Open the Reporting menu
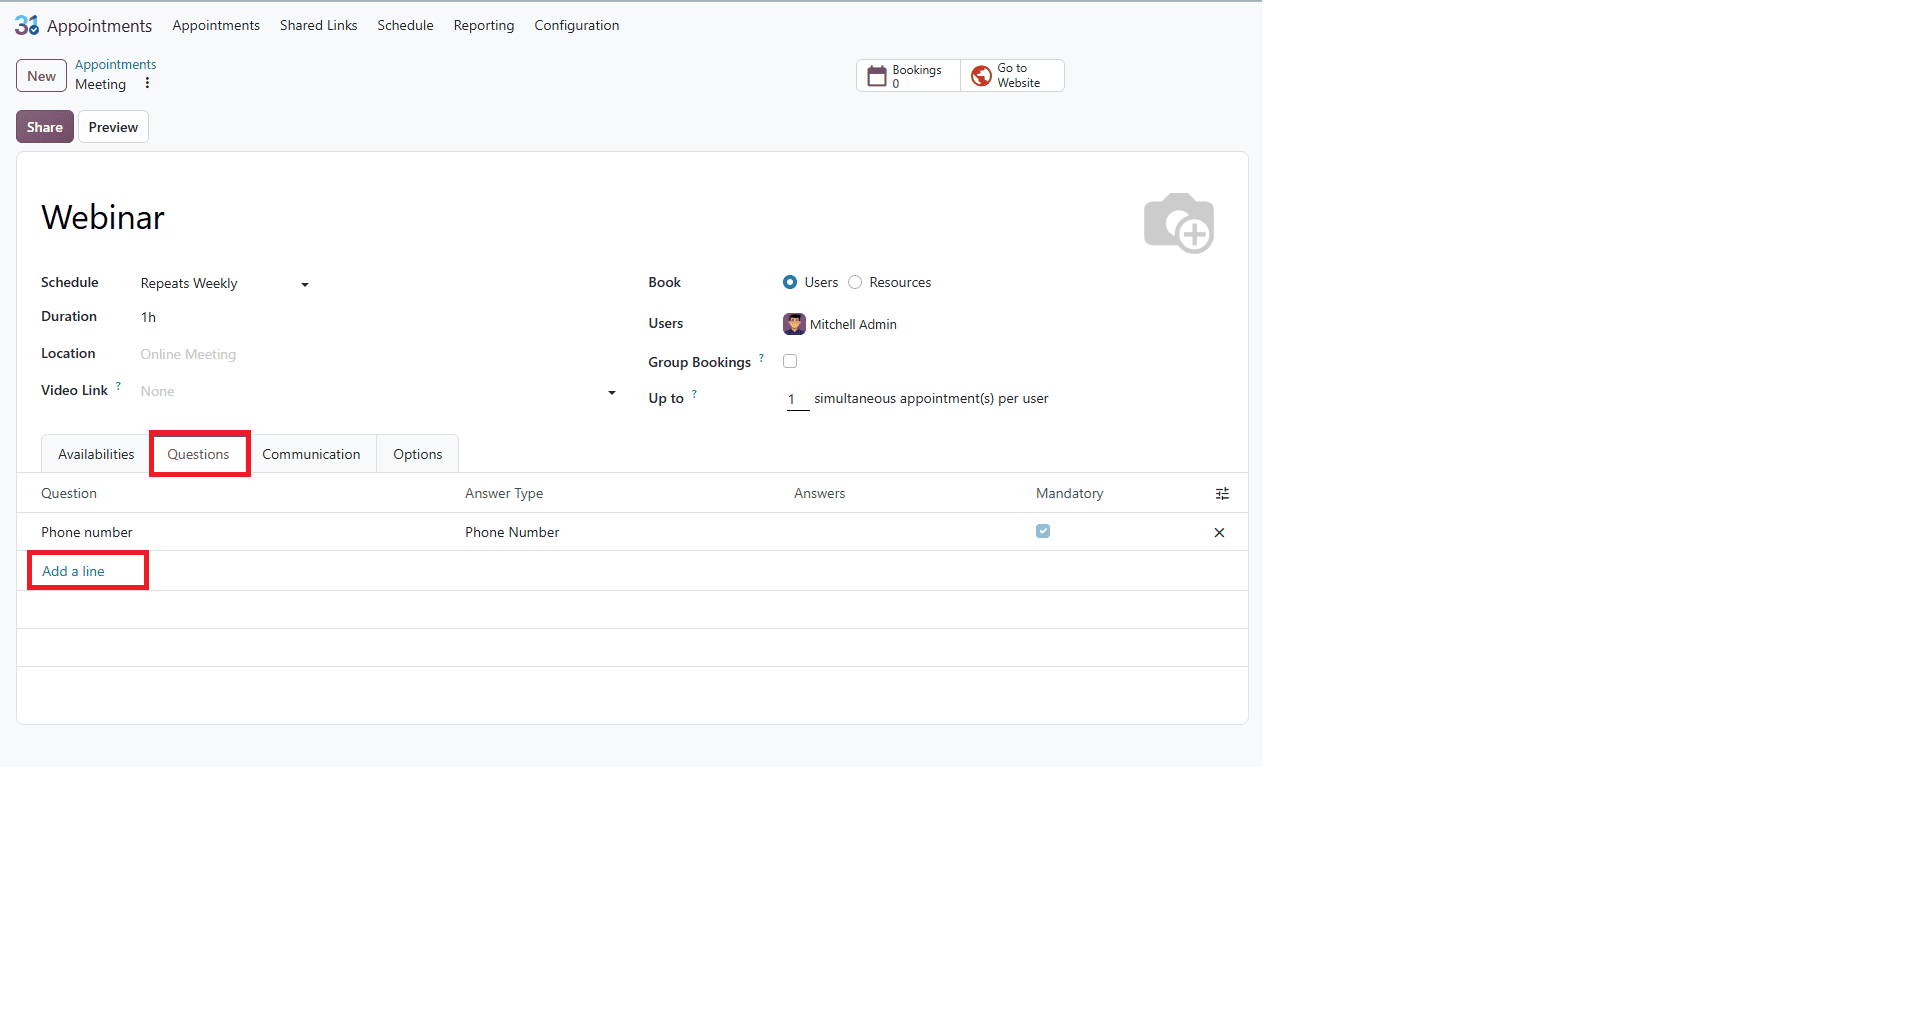The width and height of the screenshot is (1920, 1032). click(484, 25)
